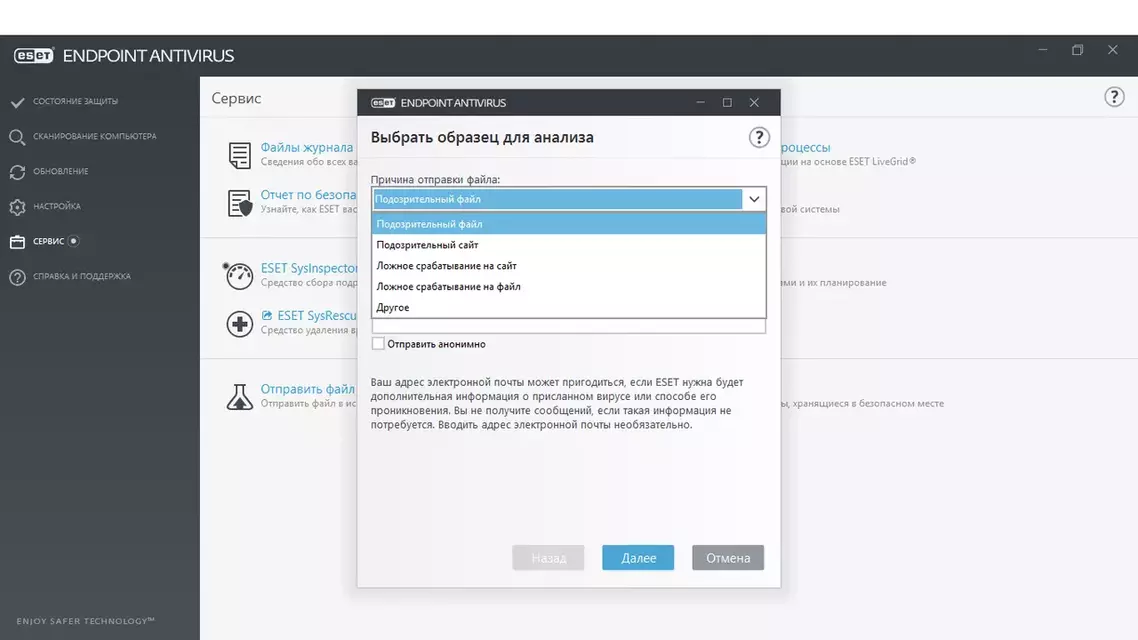Click the ESET SysInspector gauge icon
This screenshot has width=1138, height=640.
click(239, 276)
